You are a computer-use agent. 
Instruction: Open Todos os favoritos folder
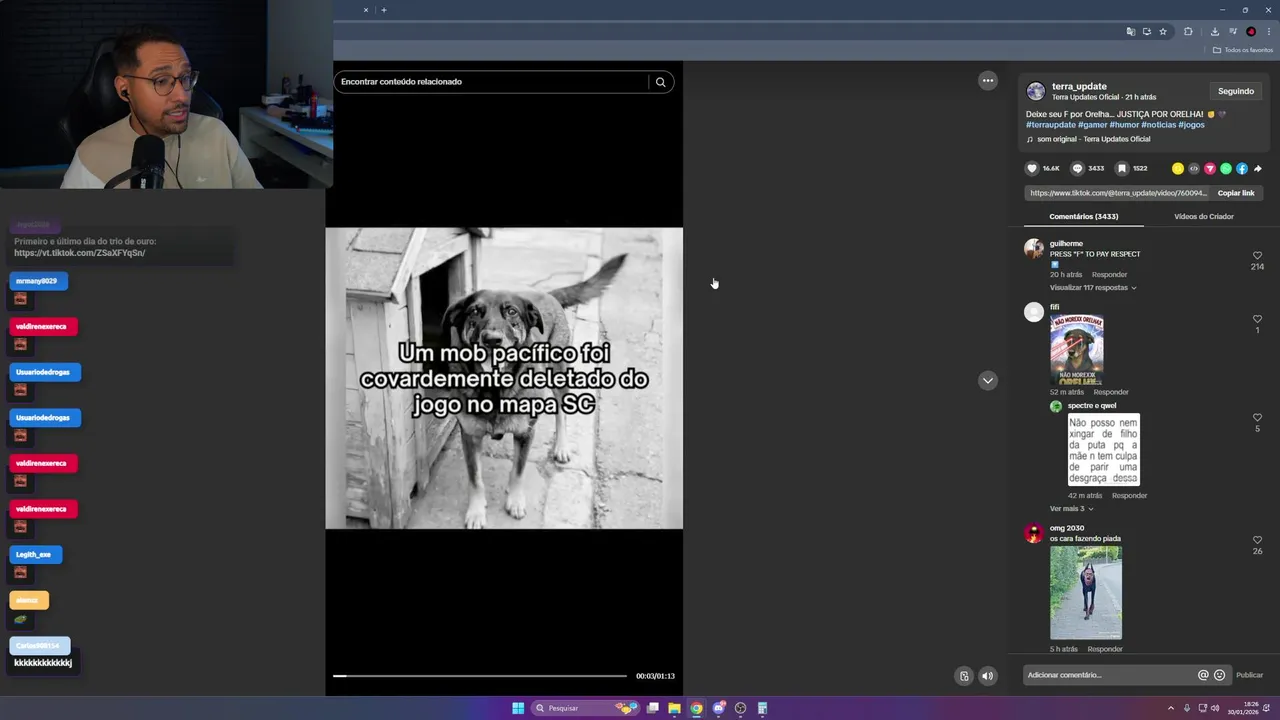[x=1243, y=50]
